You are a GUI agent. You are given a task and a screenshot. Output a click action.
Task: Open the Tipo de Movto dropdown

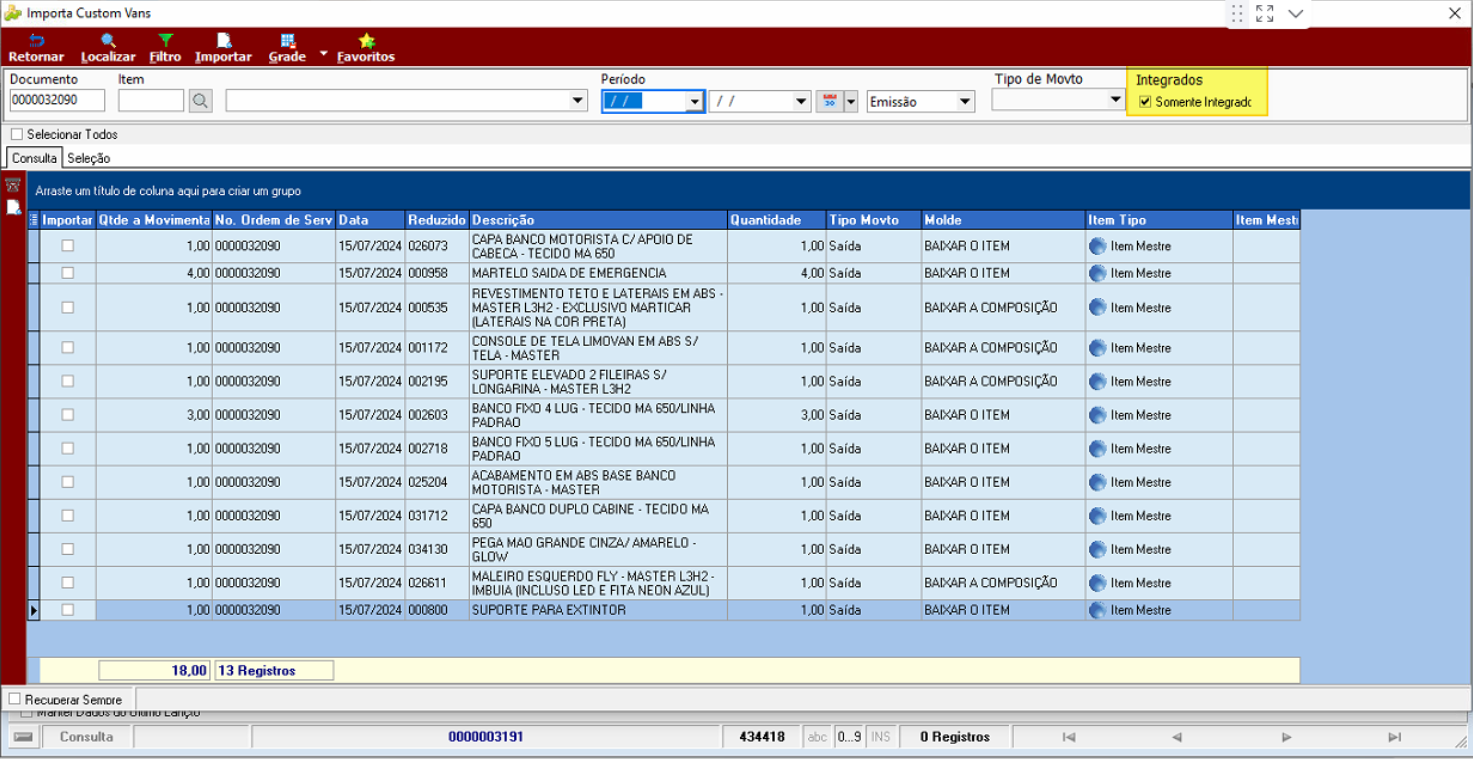1116,100
